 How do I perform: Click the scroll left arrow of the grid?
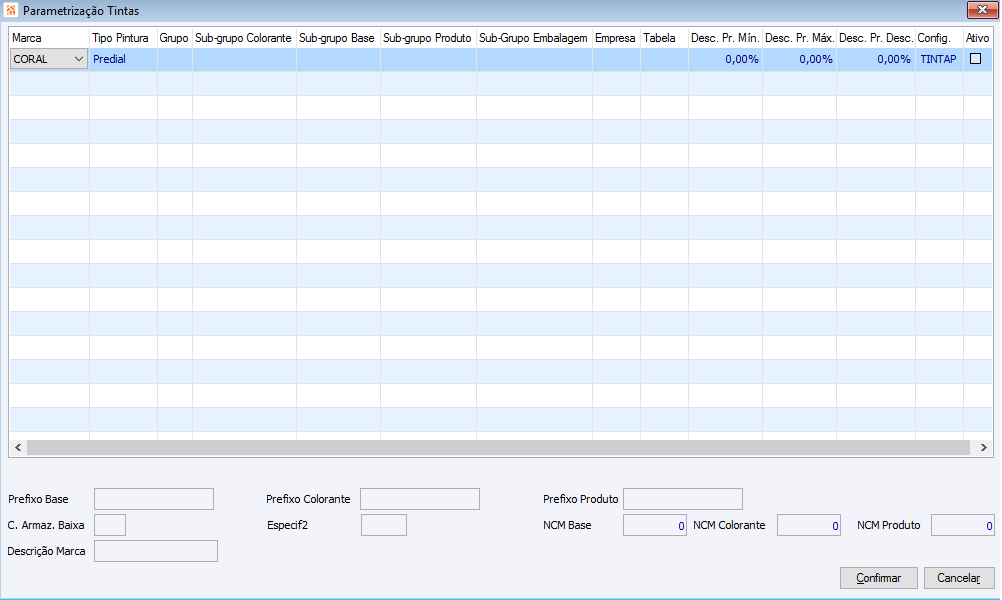click(18, 447)
